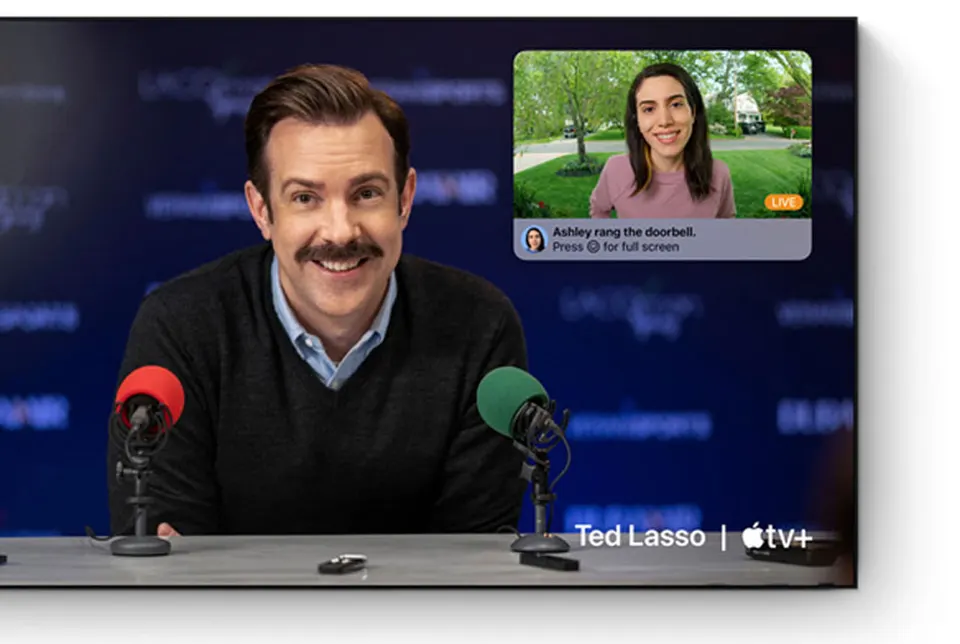Click 'Ashley rang the doorbell.' text
Viewport: 960px width, 644px height.
tap(624, 232)
